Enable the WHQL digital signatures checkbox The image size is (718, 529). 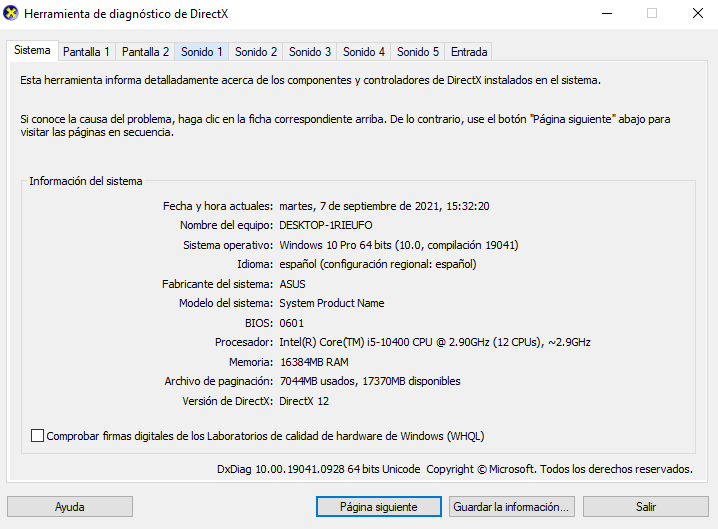click(38, 436)
